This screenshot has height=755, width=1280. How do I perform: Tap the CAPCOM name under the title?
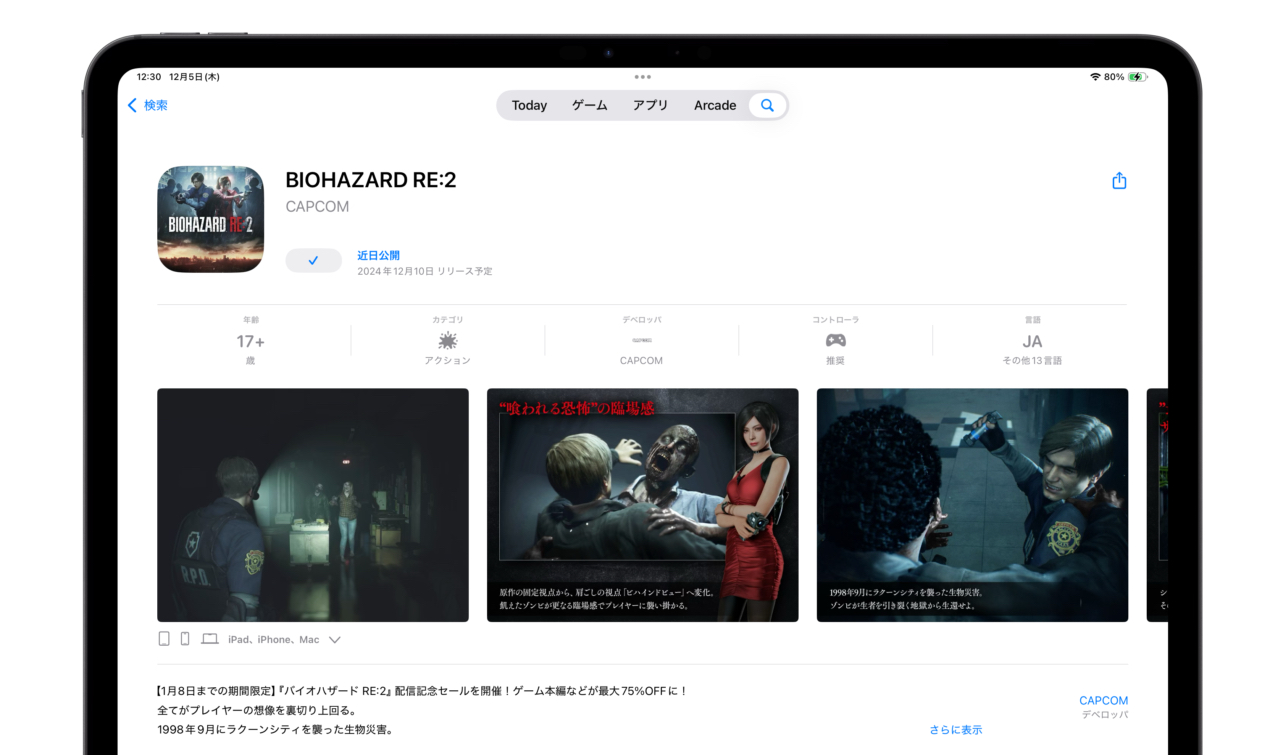[317, 207]
